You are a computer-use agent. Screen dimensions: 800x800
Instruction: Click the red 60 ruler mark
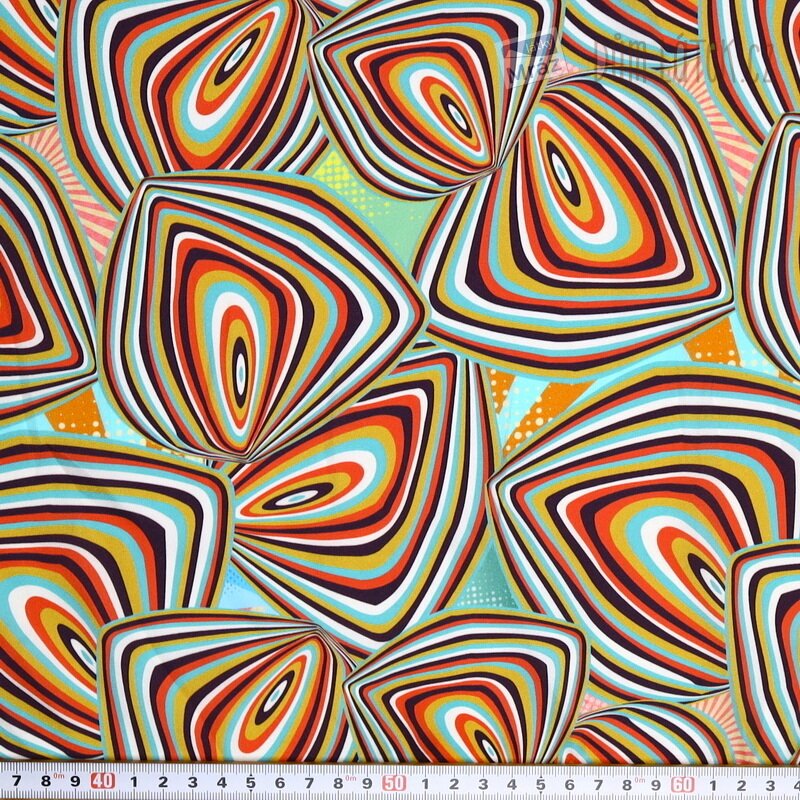click(684, 781)
